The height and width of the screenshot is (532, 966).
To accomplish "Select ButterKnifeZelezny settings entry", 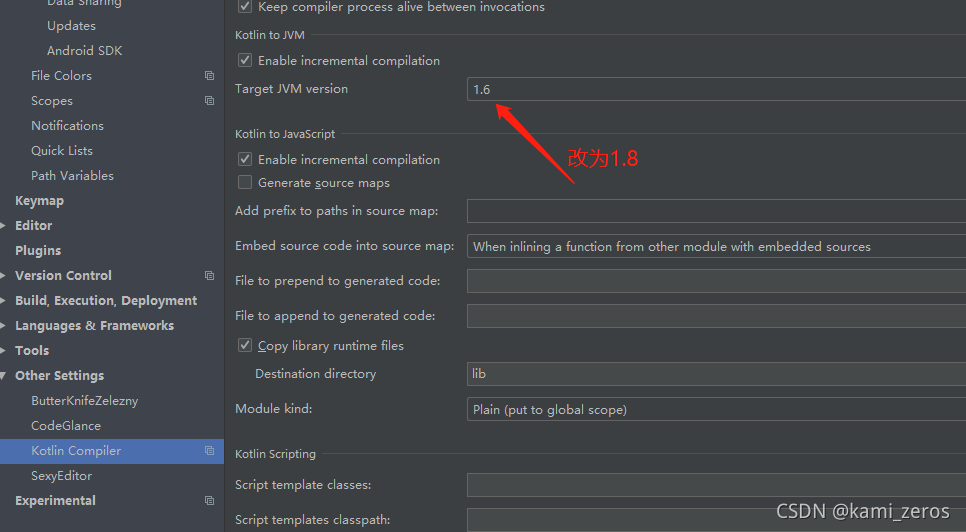I will (x=84, y=401).
